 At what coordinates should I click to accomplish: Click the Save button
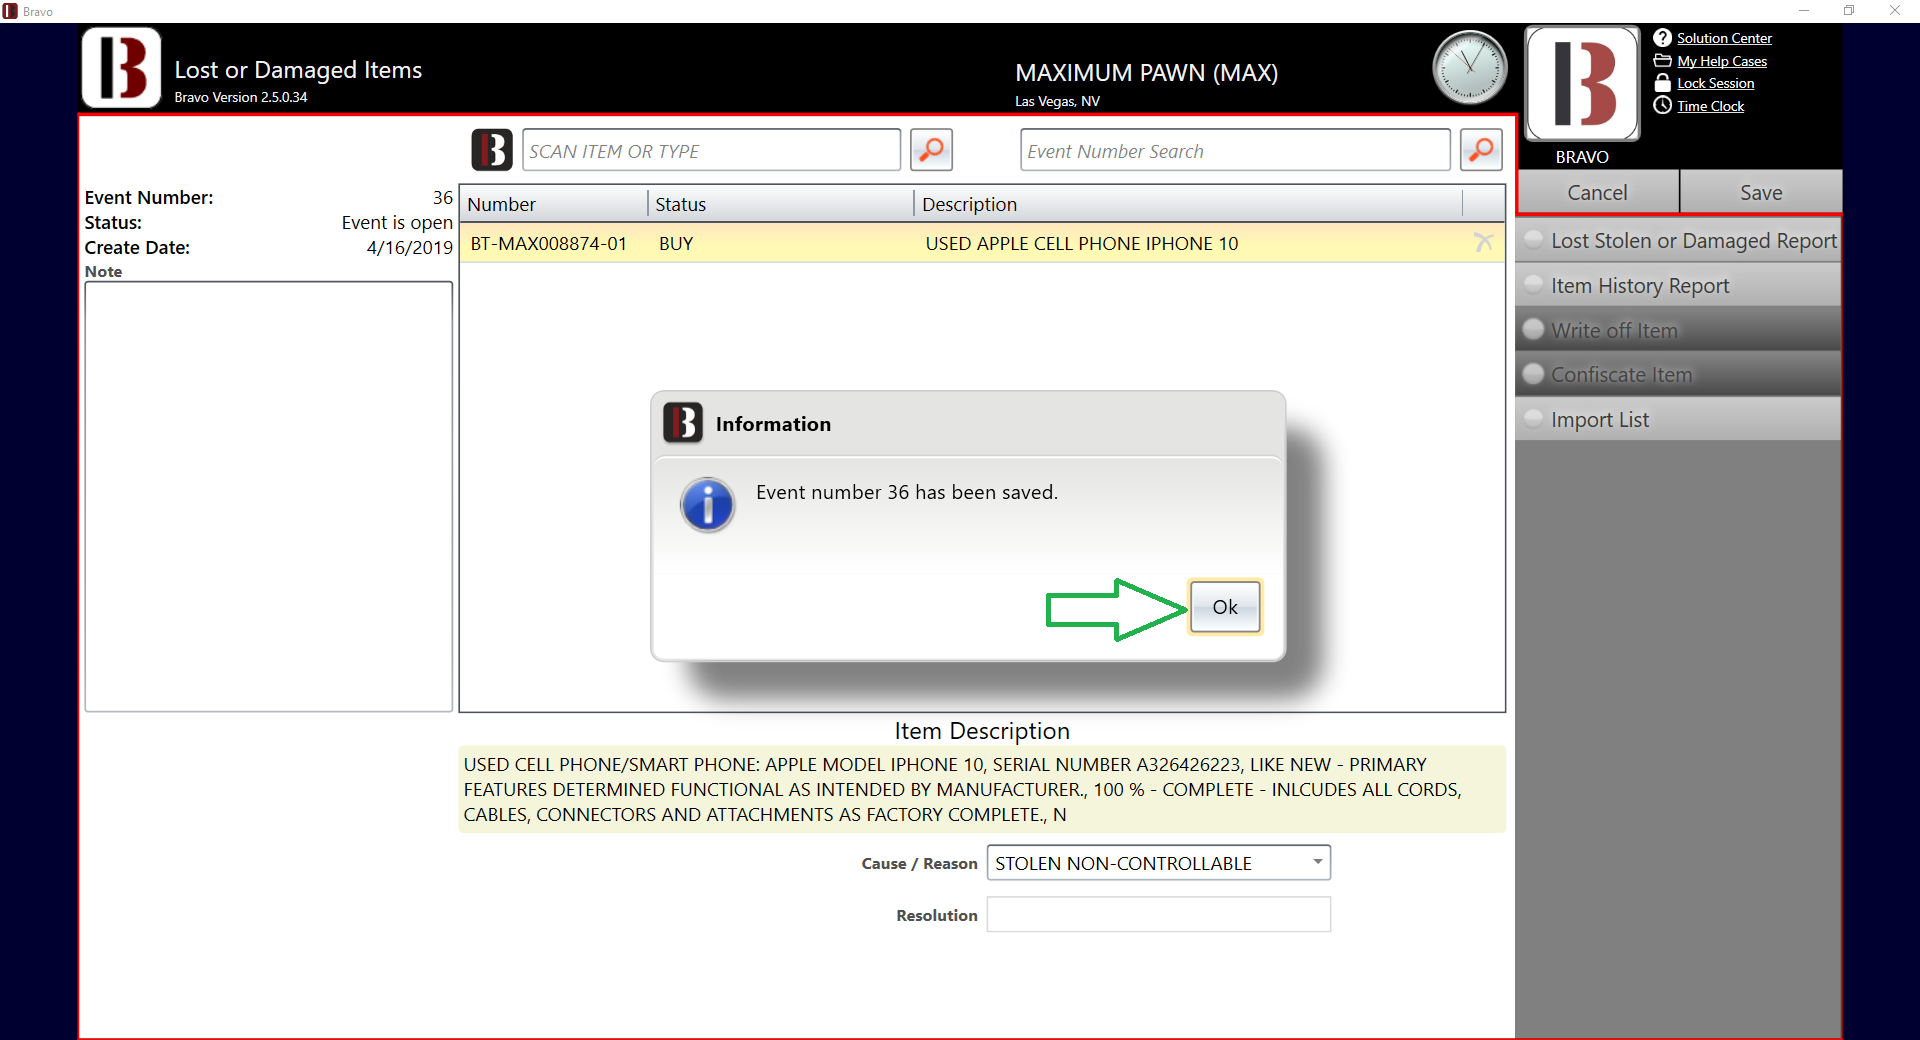(1761, 192)
